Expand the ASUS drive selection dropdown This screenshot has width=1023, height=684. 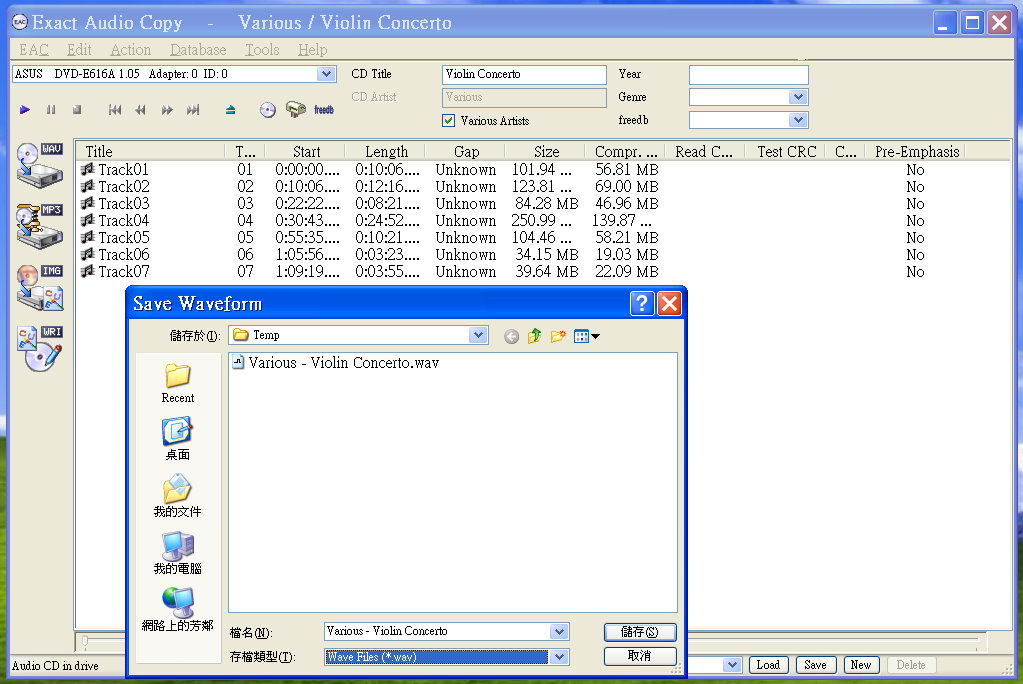click(x=326, y=74)
